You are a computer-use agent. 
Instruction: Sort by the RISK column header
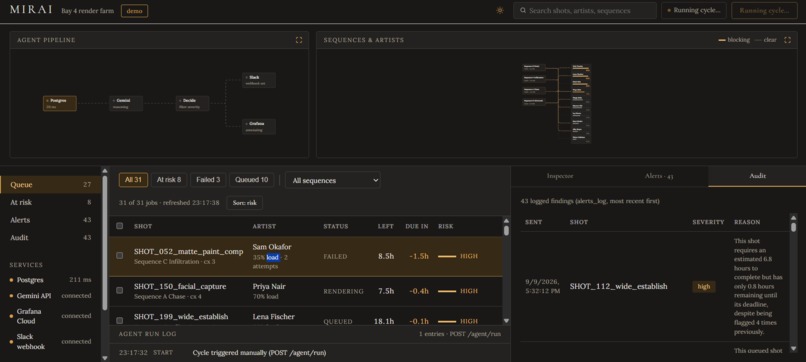pos(445,226)
